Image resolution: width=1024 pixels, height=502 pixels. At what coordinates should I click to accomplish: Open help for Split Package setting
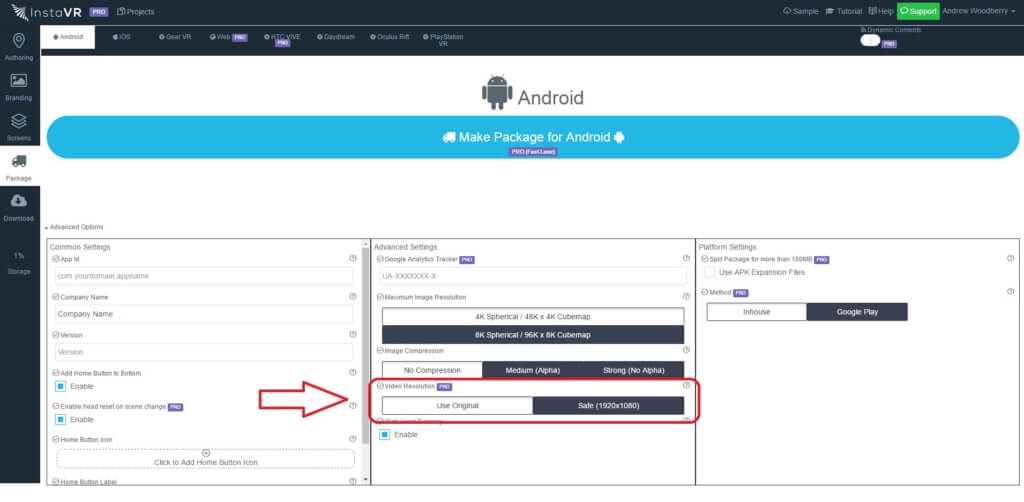[1010, 259]
